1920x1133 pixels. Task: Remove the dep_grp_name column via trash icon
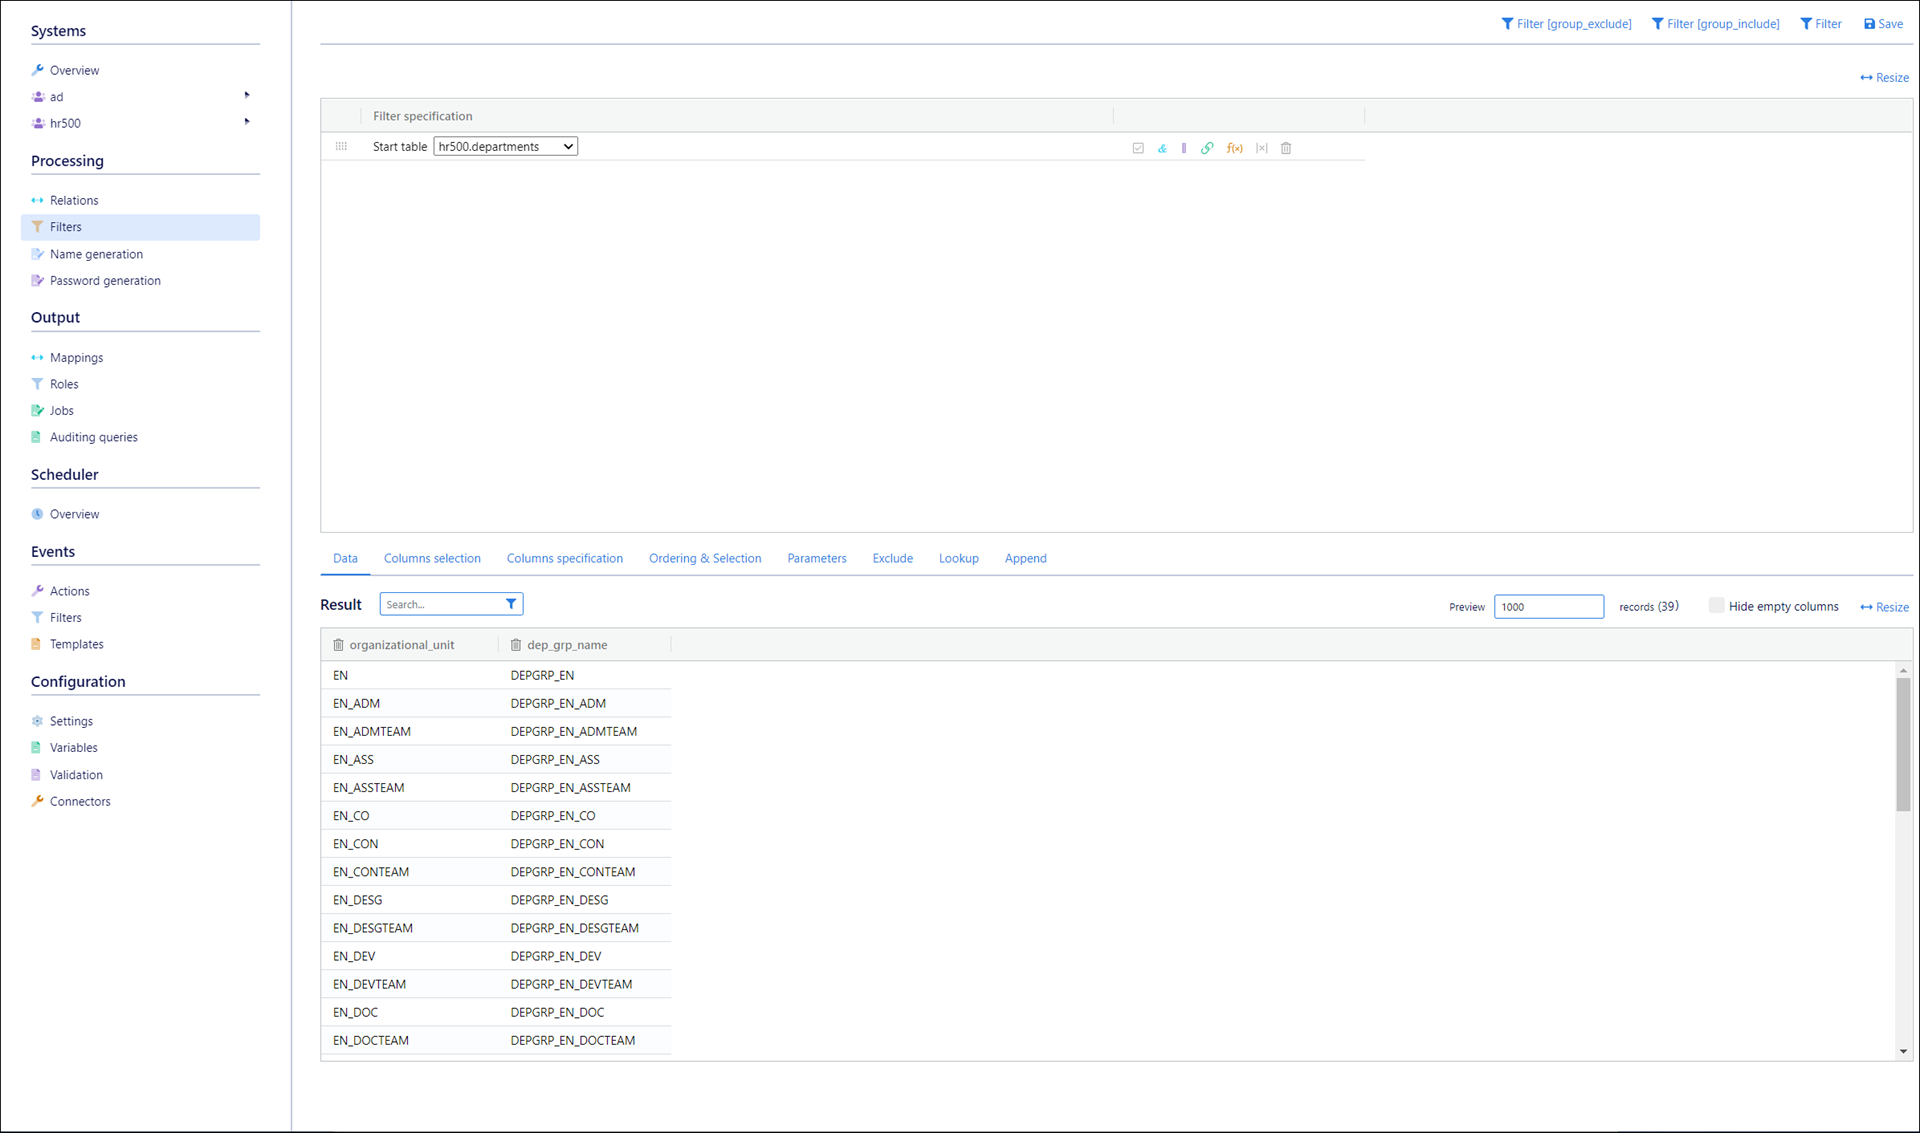516,645
